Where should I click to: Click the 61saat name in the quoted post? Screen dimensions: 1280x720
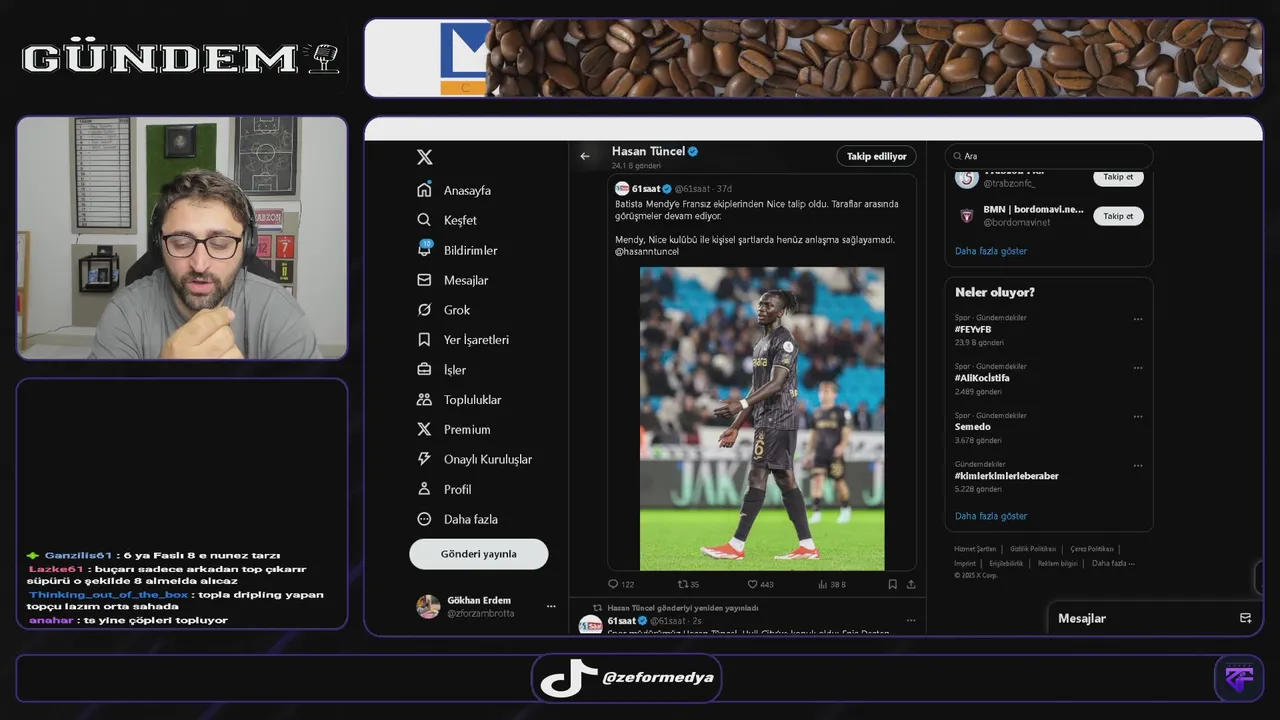tap(646, 188)
